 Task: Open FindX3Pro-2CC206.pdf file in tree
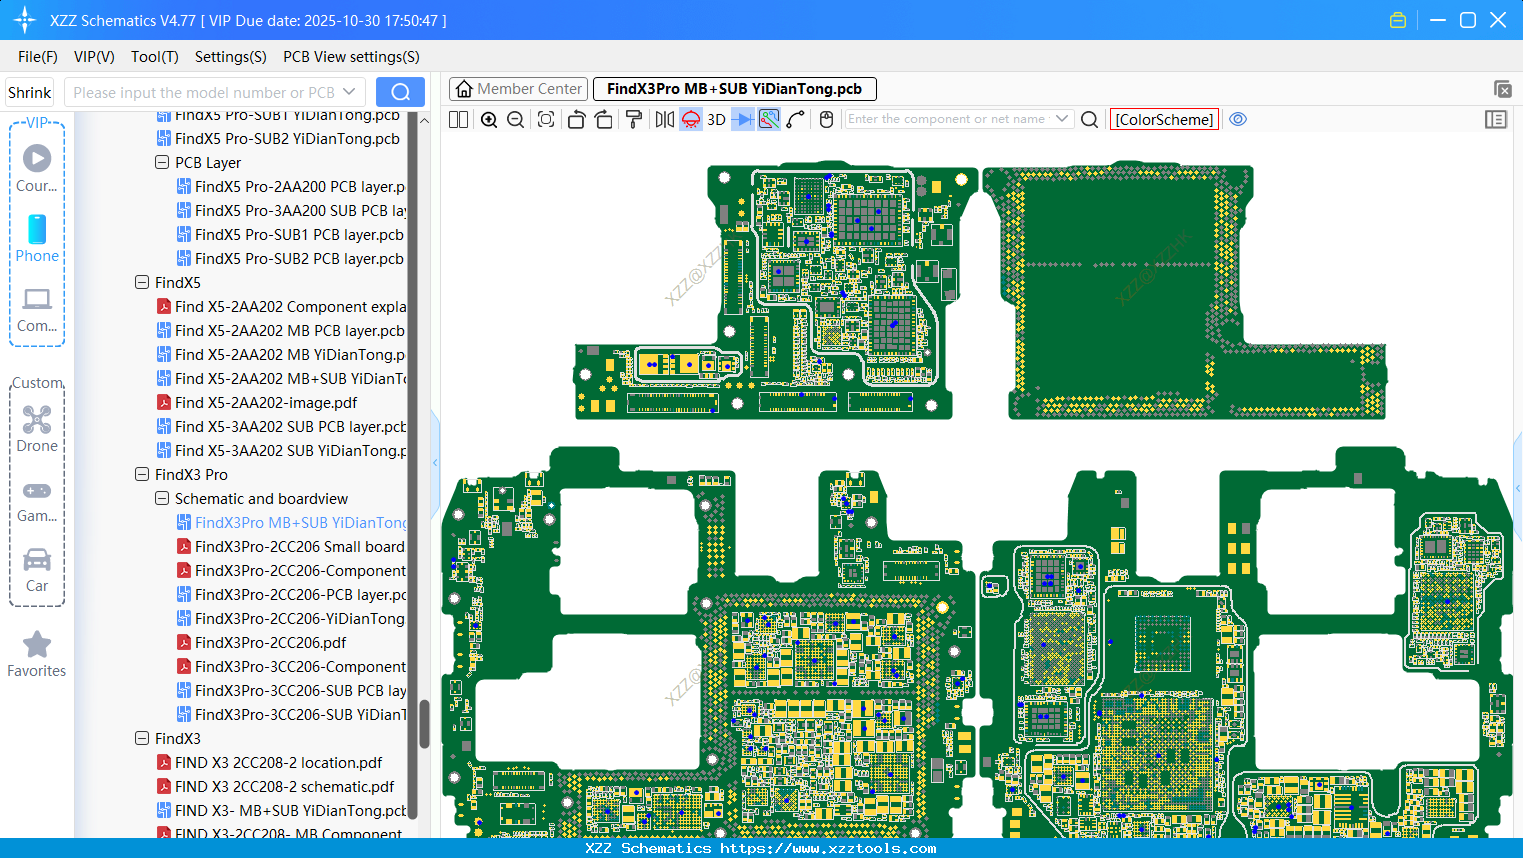point(270,643)
